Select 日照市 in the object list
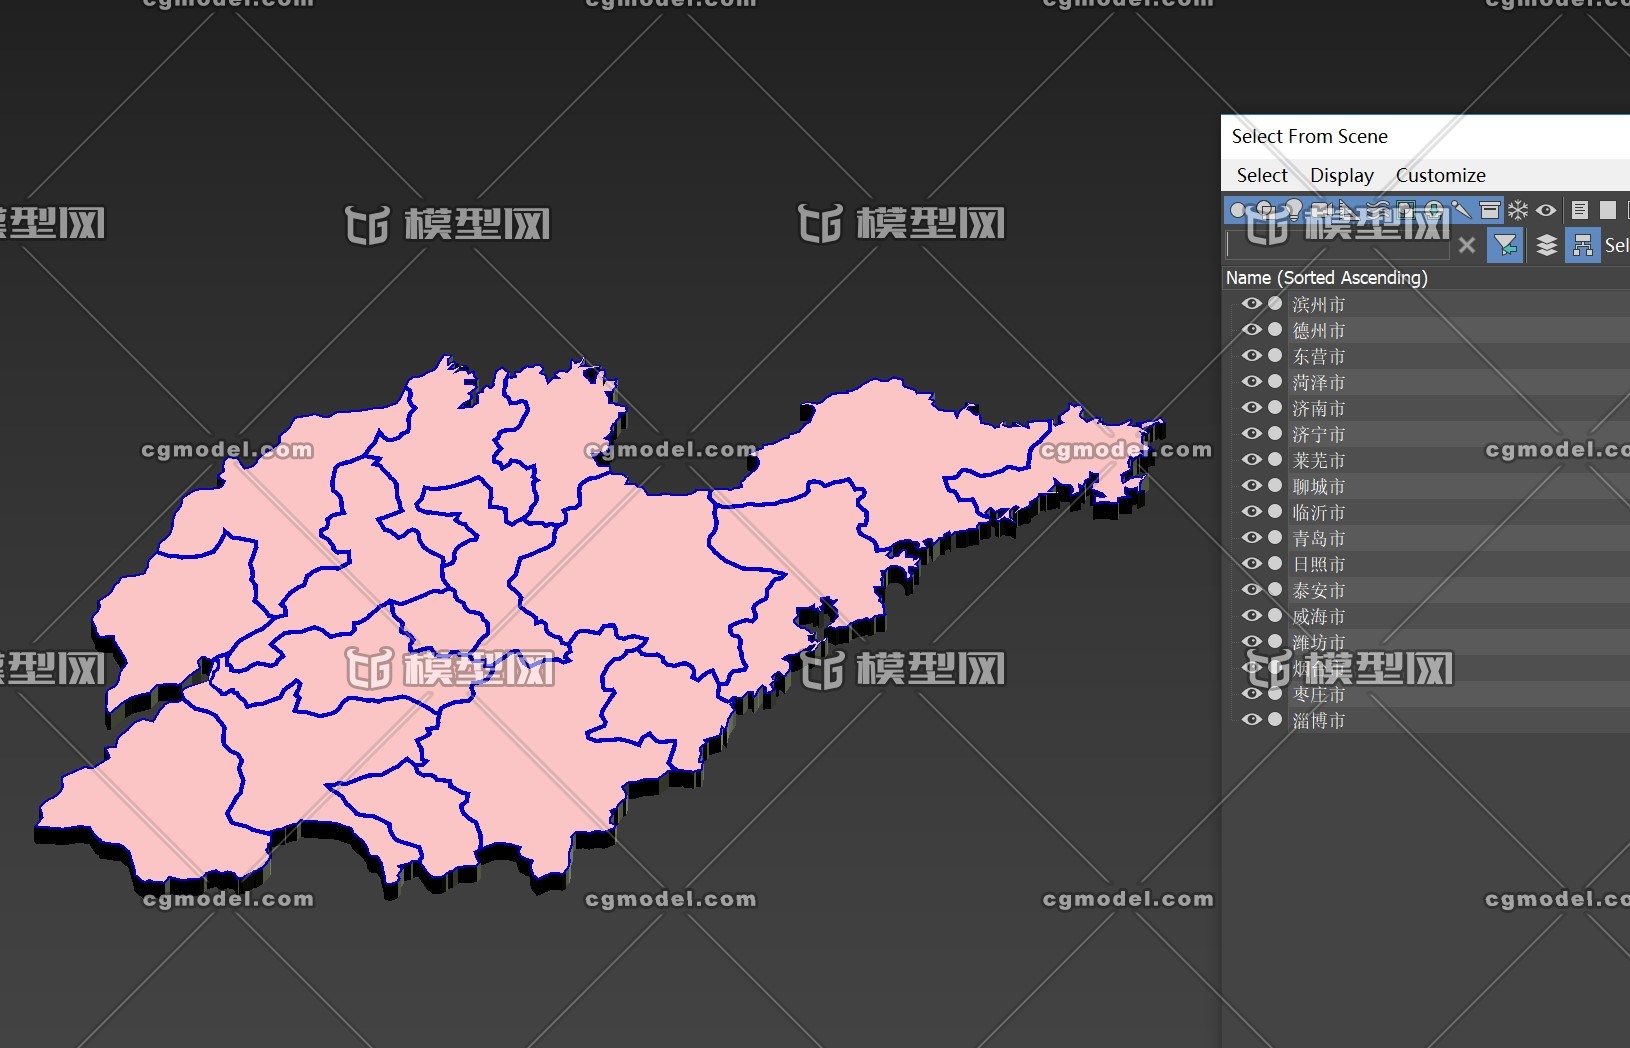The image size is (1630, 1048). pyautogui.click(x=1318, y=564)
